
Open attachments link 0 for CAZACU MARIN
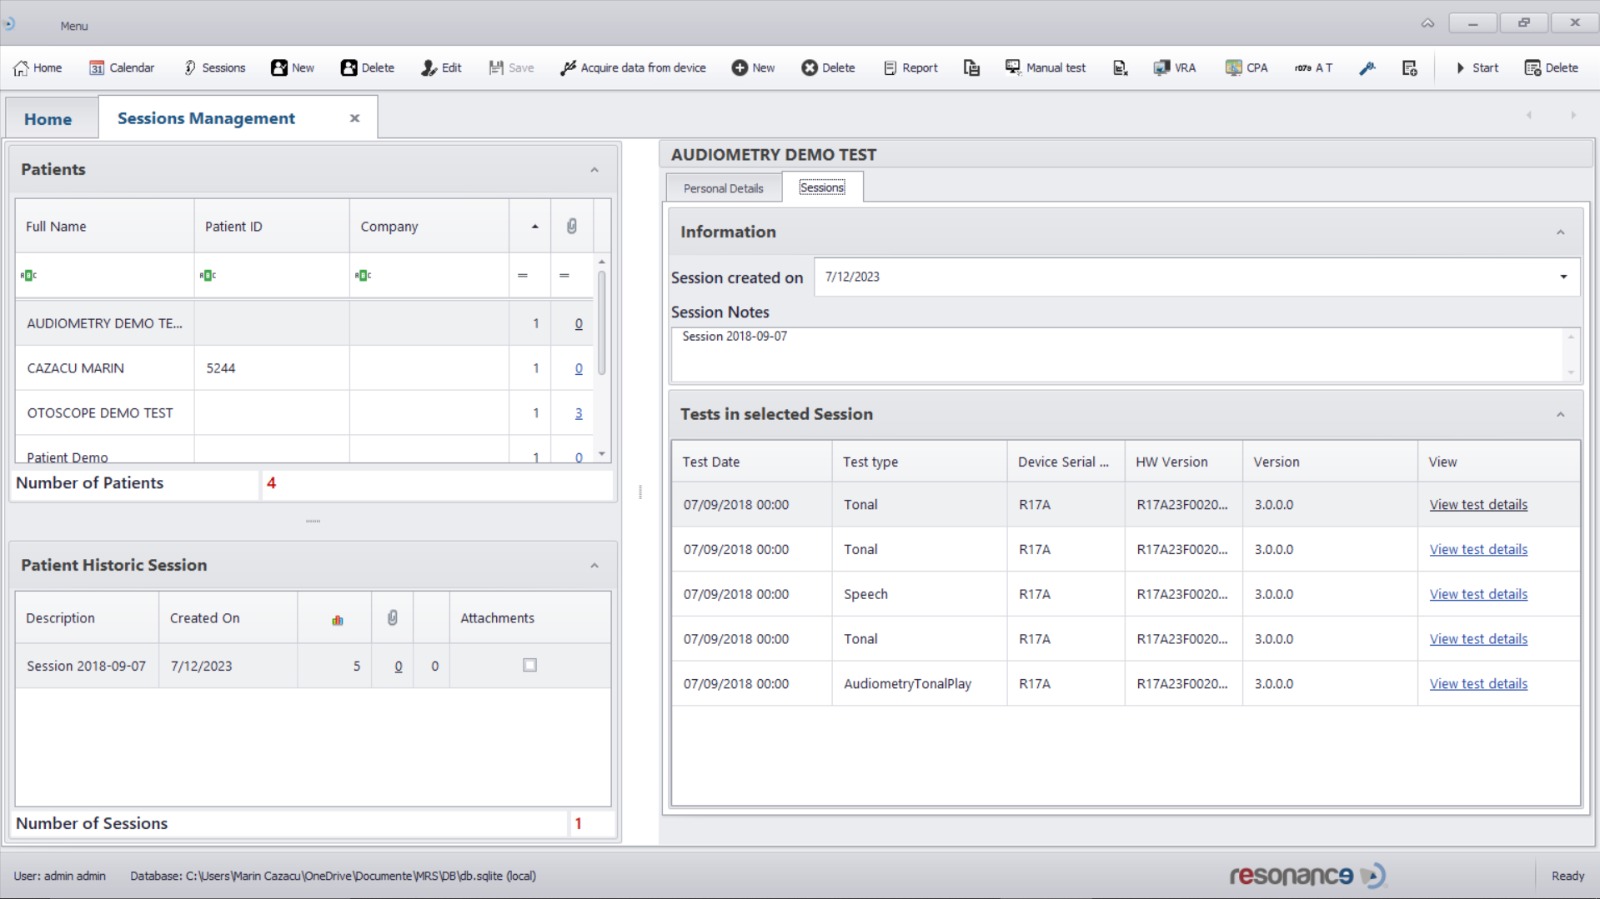coord(578,368)
